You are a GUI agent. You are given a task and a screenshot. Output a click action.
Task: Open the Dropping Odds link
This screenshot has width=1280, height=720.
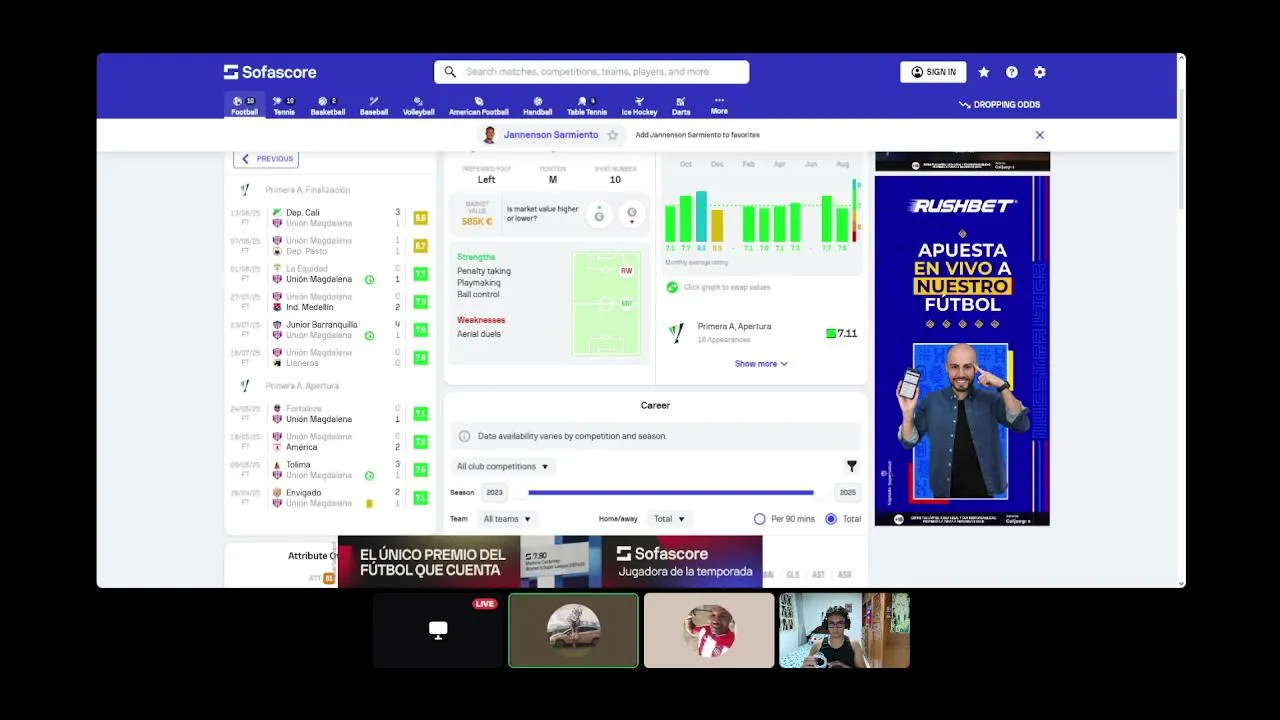(x=999, y=104)
